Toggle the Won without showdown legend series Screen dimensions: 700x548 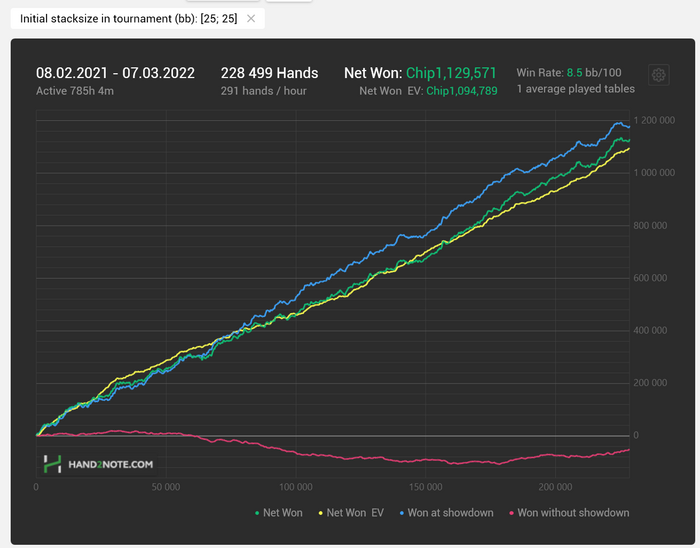[x=569, y=513]
